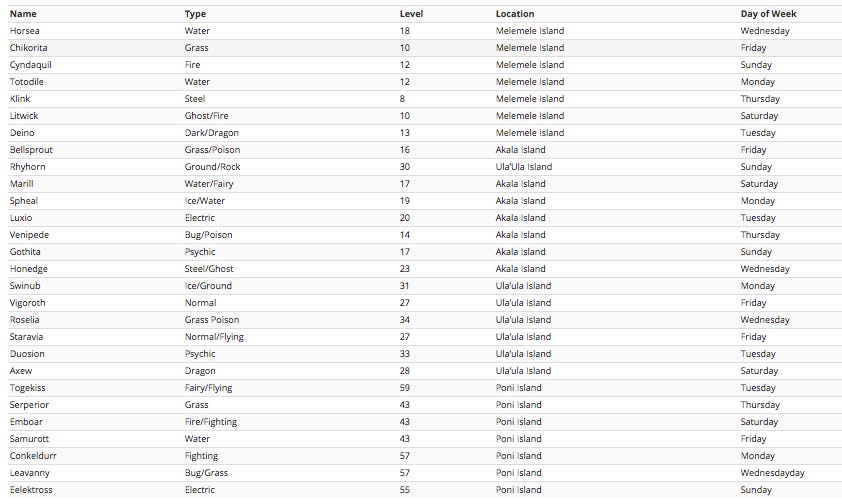Click the Location column header

click(515, 14)
